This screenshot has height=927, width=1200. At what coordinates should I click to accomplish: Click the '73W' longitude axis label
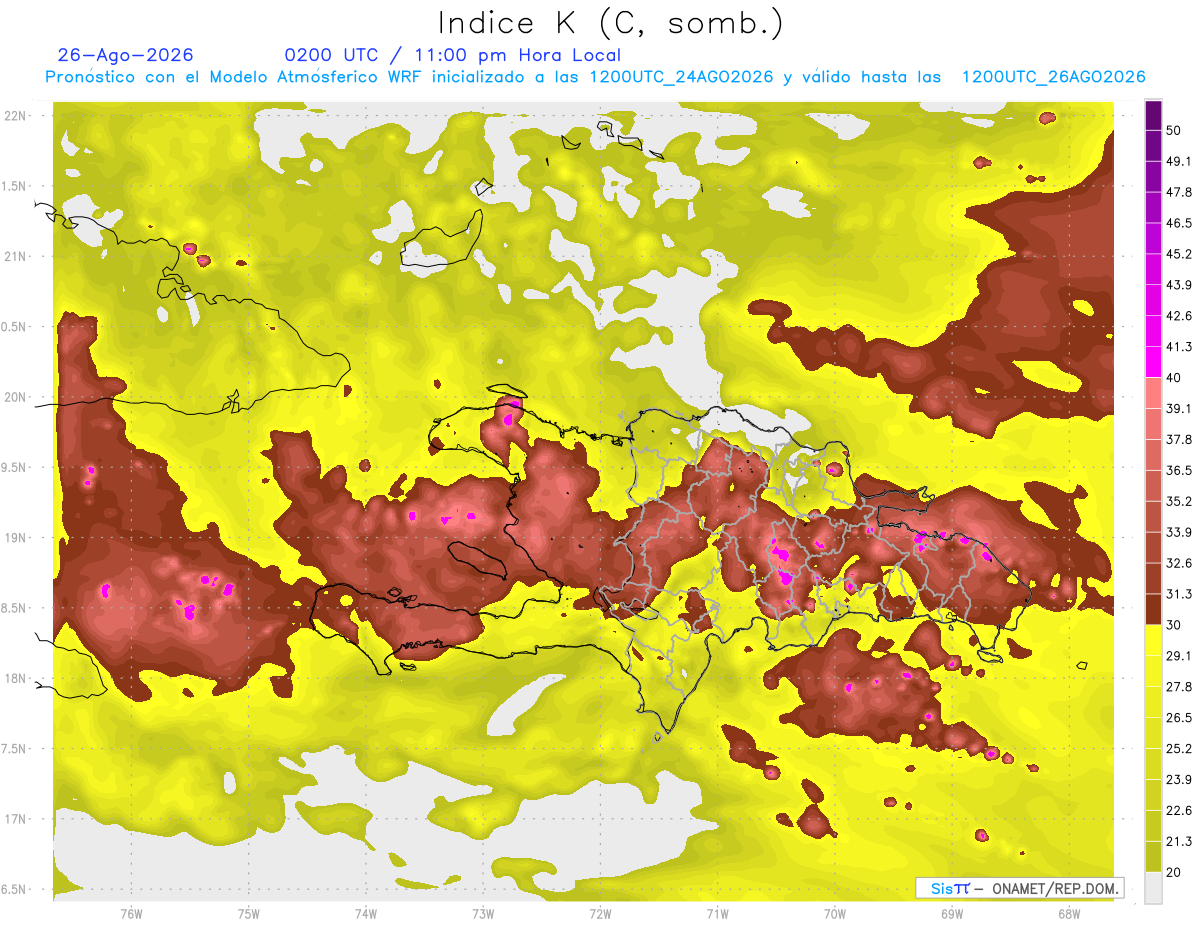483,913
